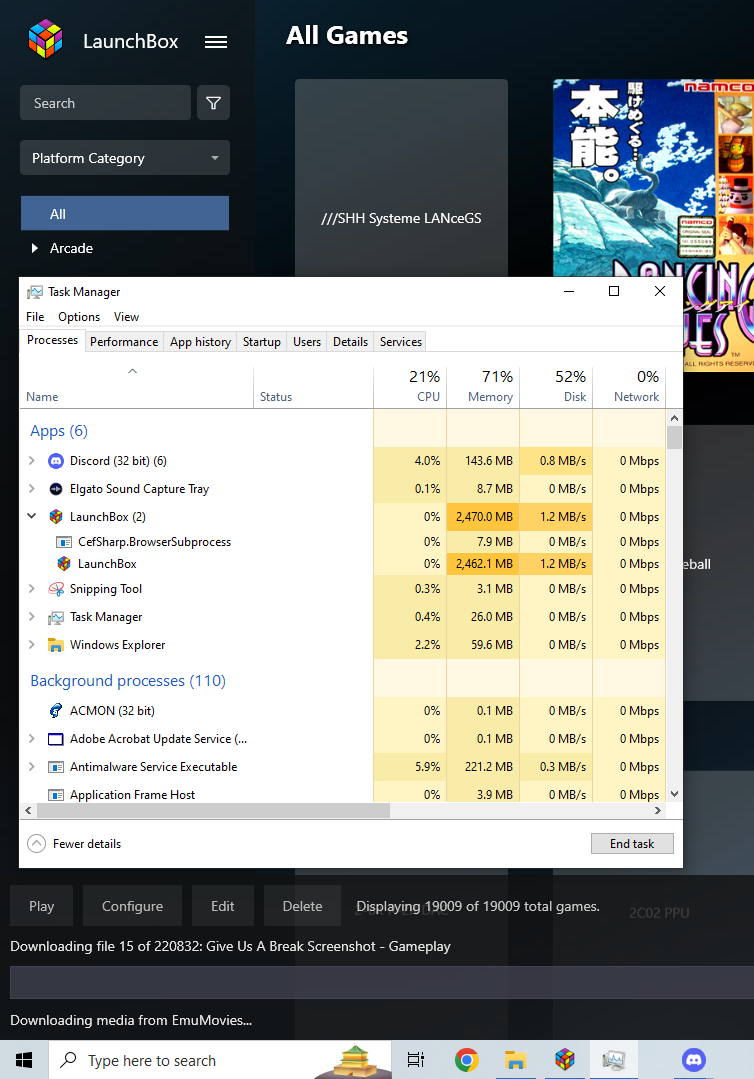Click the Fewer details circle arrow icon
The width and height of the screenshot is (754, 1079).
coord(36,844)
